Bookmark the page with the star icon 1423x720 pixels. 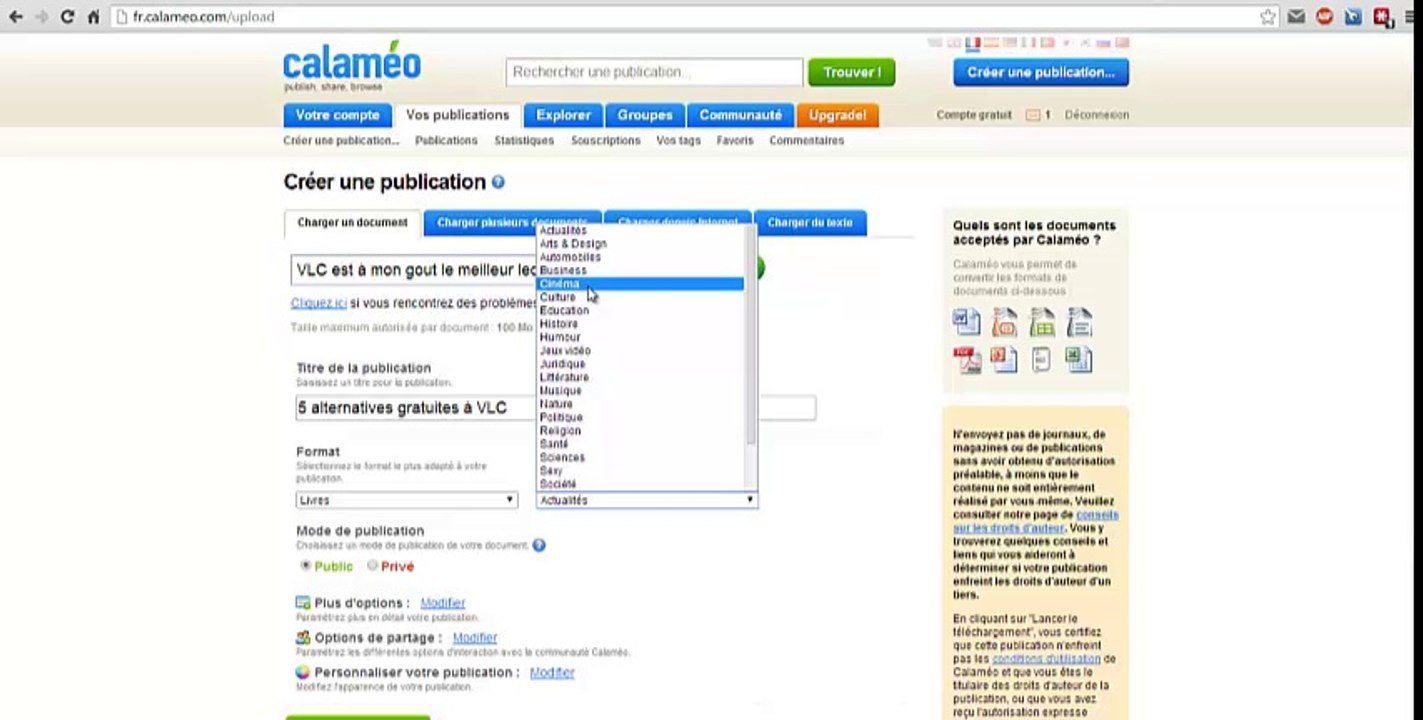click(x=1268, y=17)
